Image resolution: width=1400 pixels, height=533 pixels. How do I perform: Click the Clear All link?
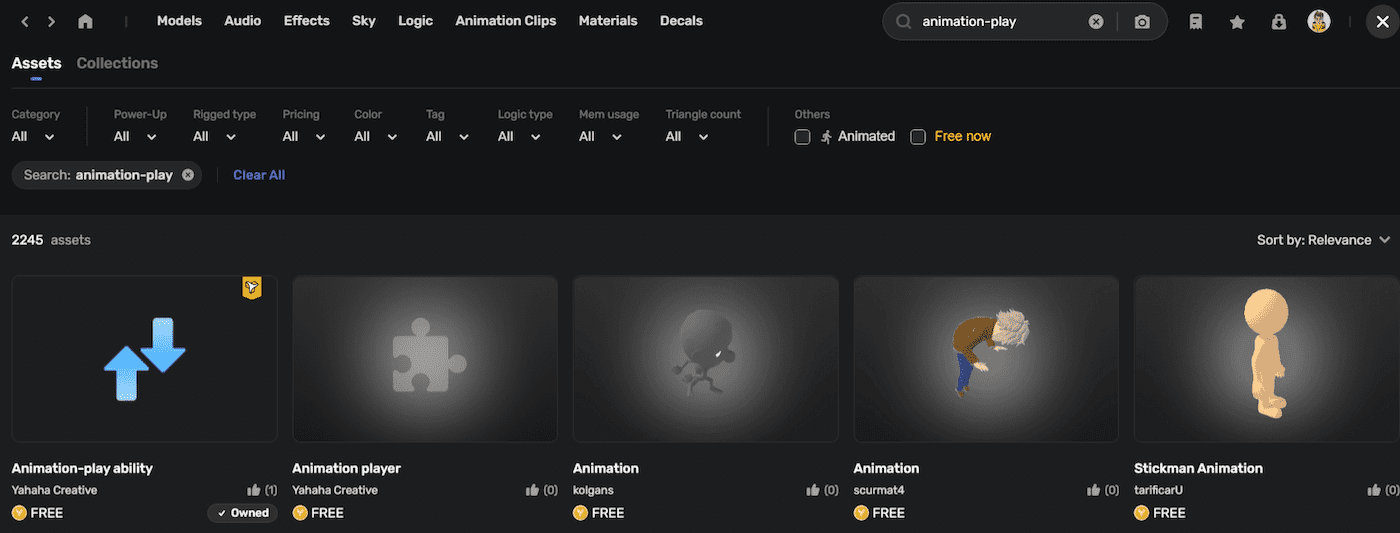259,175
